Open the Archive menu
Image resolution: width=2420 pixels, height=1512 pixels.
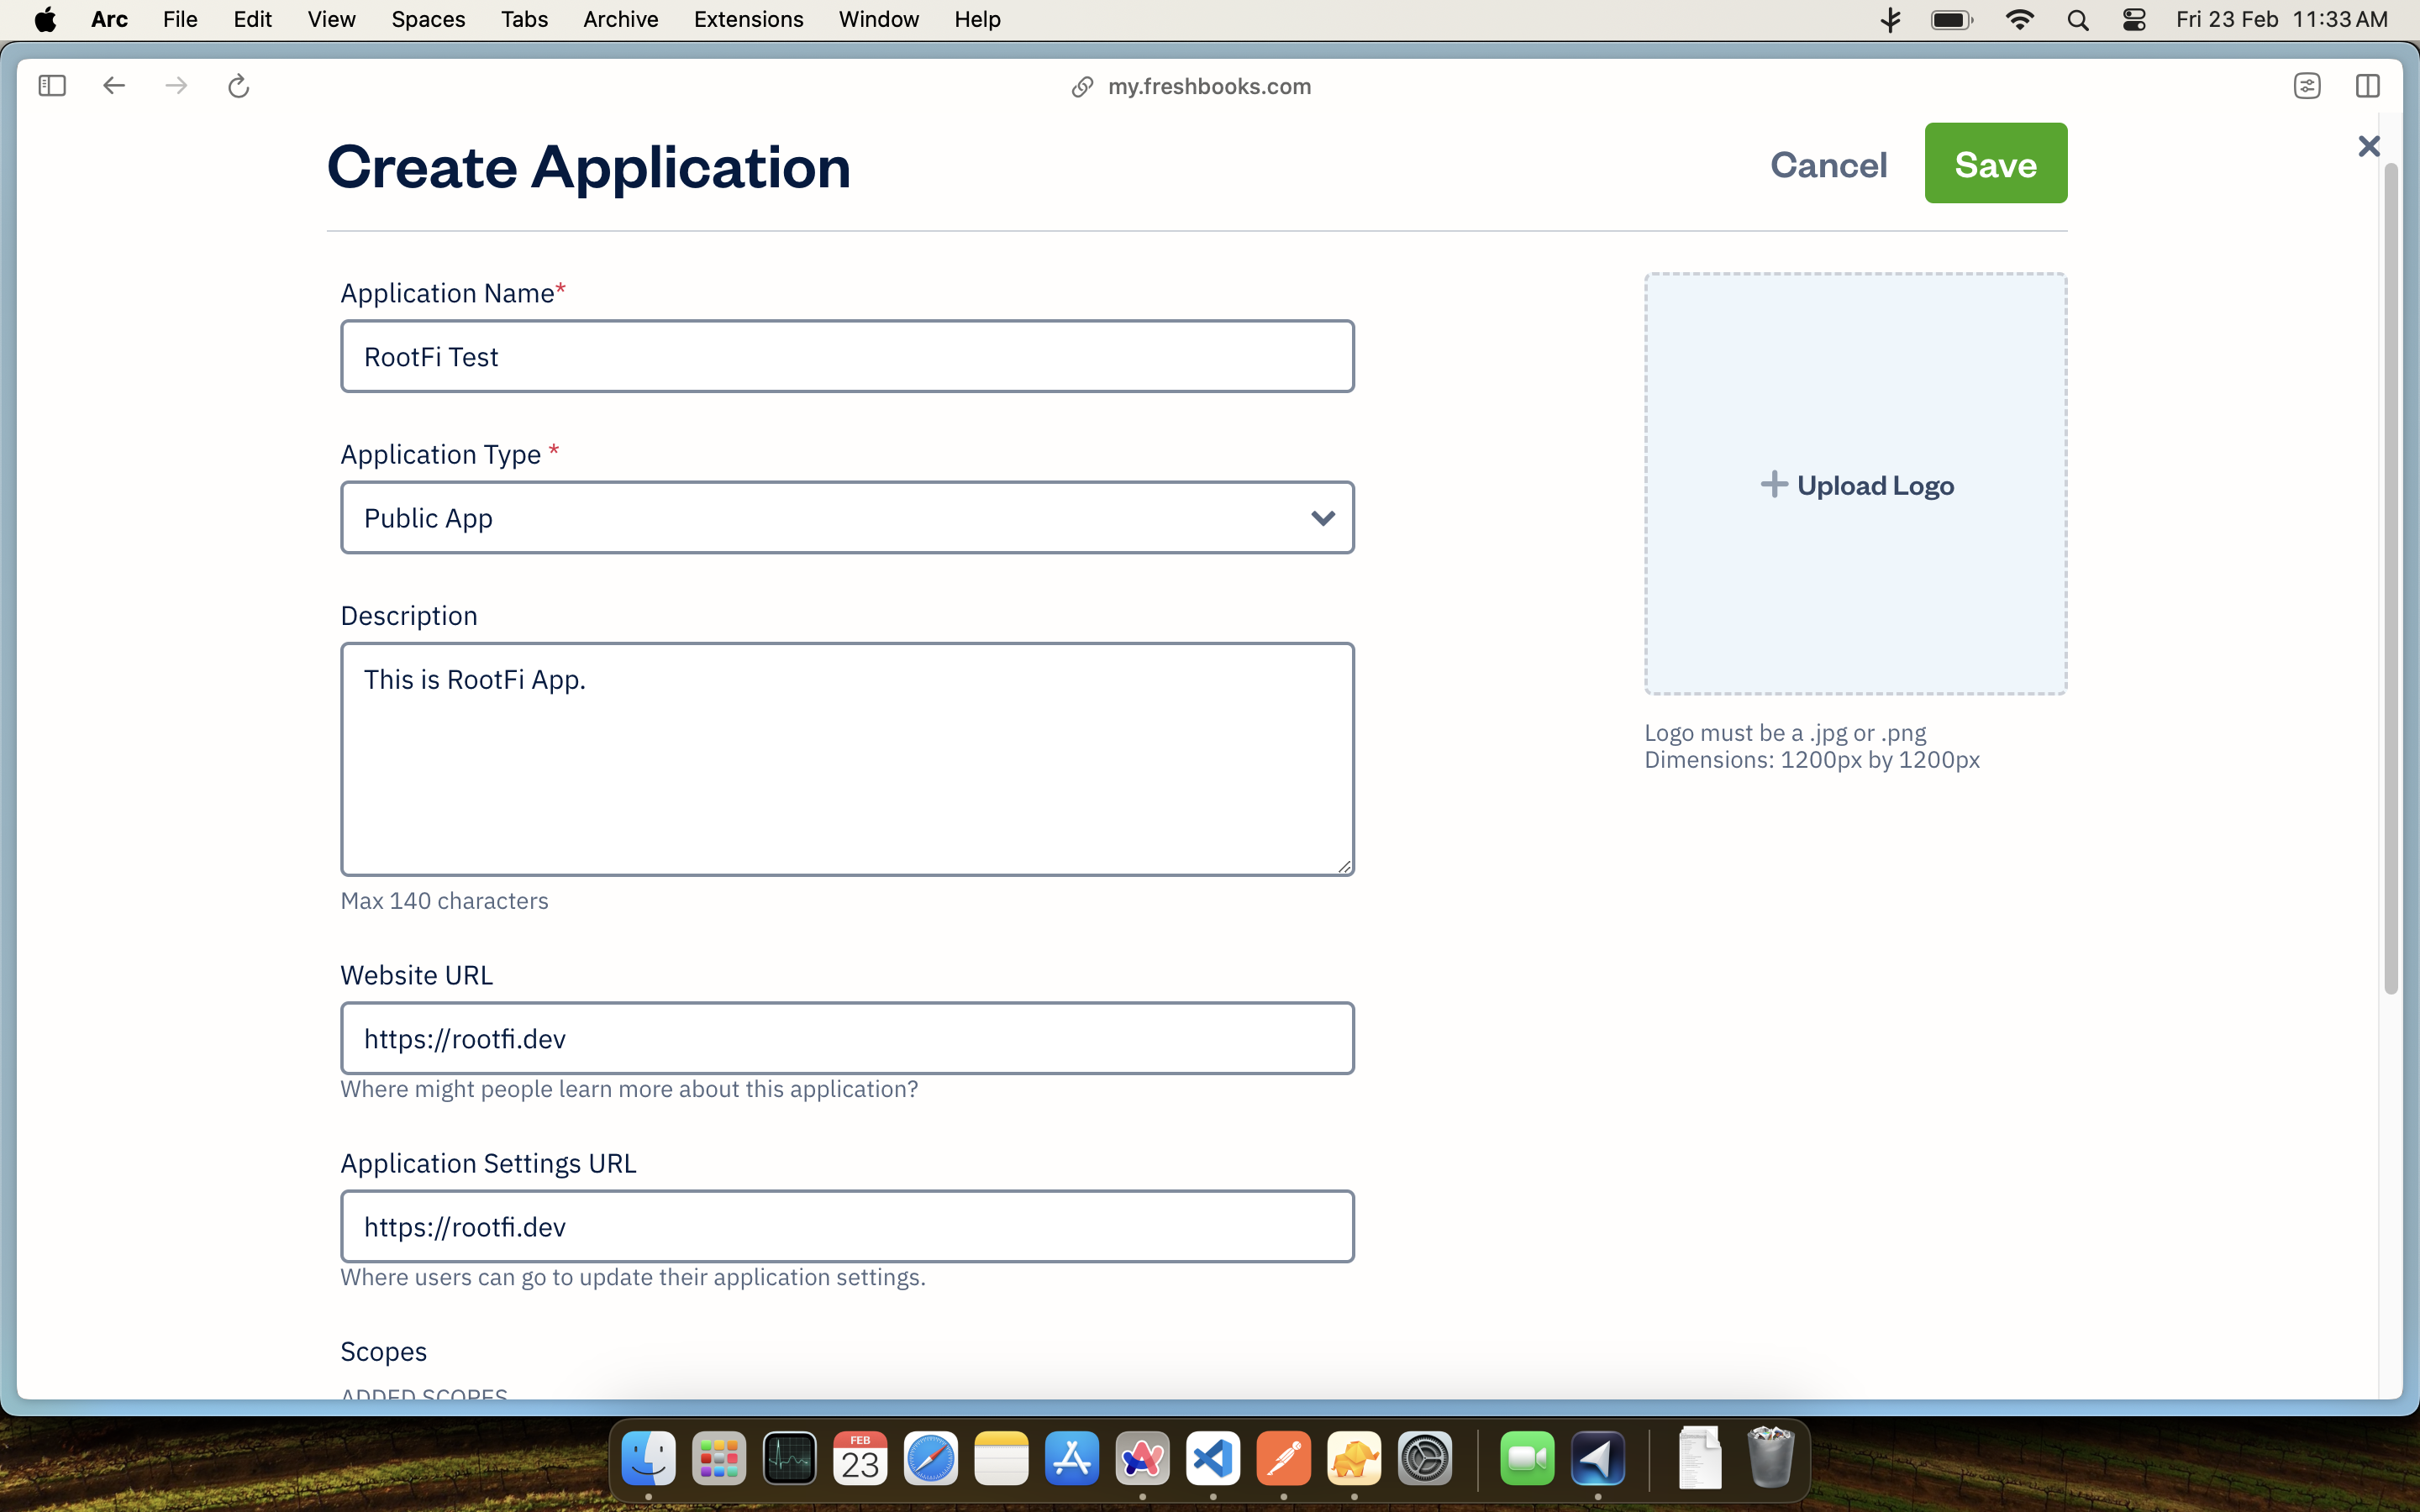pos(620,20)
